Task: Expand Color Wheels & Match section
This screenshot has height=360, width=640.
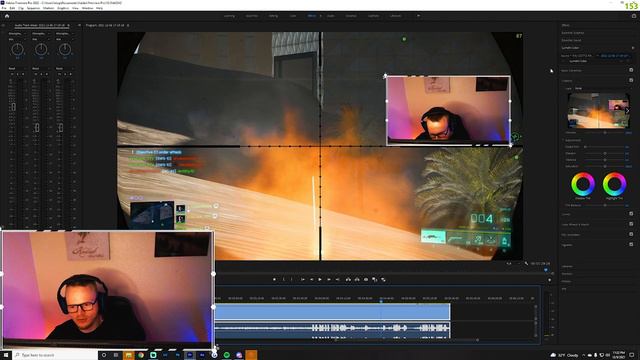Action: click(x=575, y=224)
